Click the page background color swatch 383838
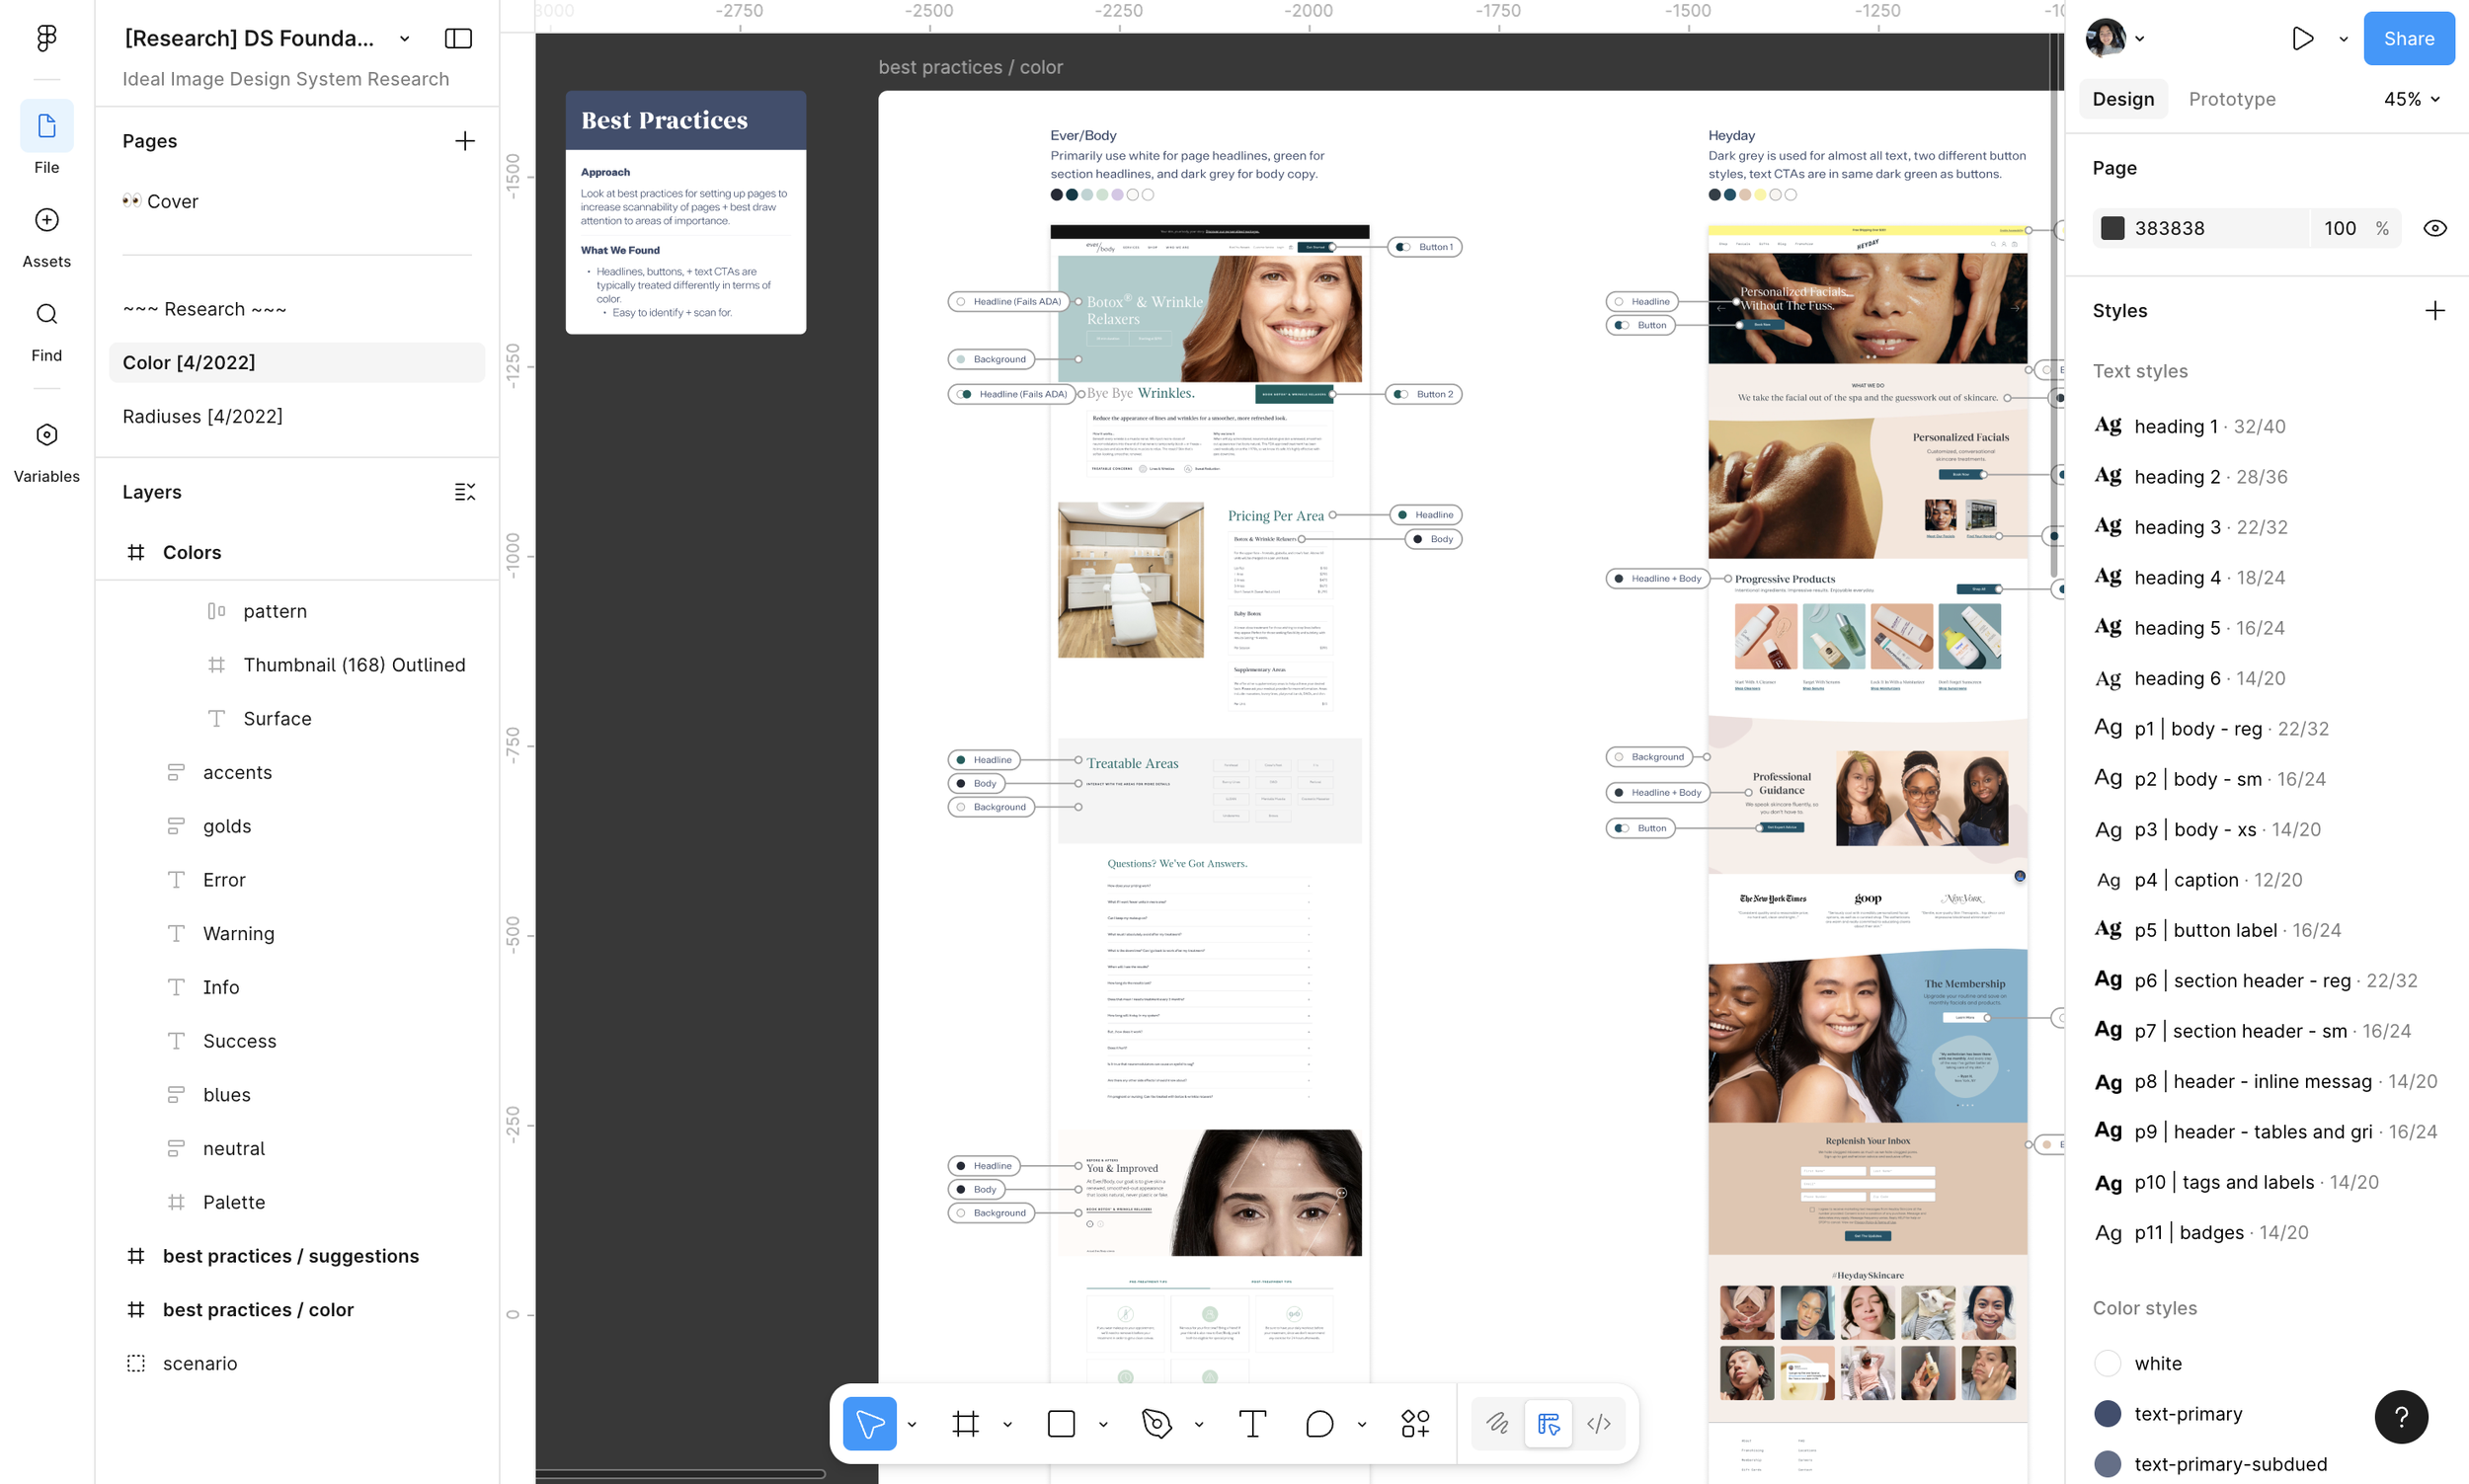 pos(2112,228)
